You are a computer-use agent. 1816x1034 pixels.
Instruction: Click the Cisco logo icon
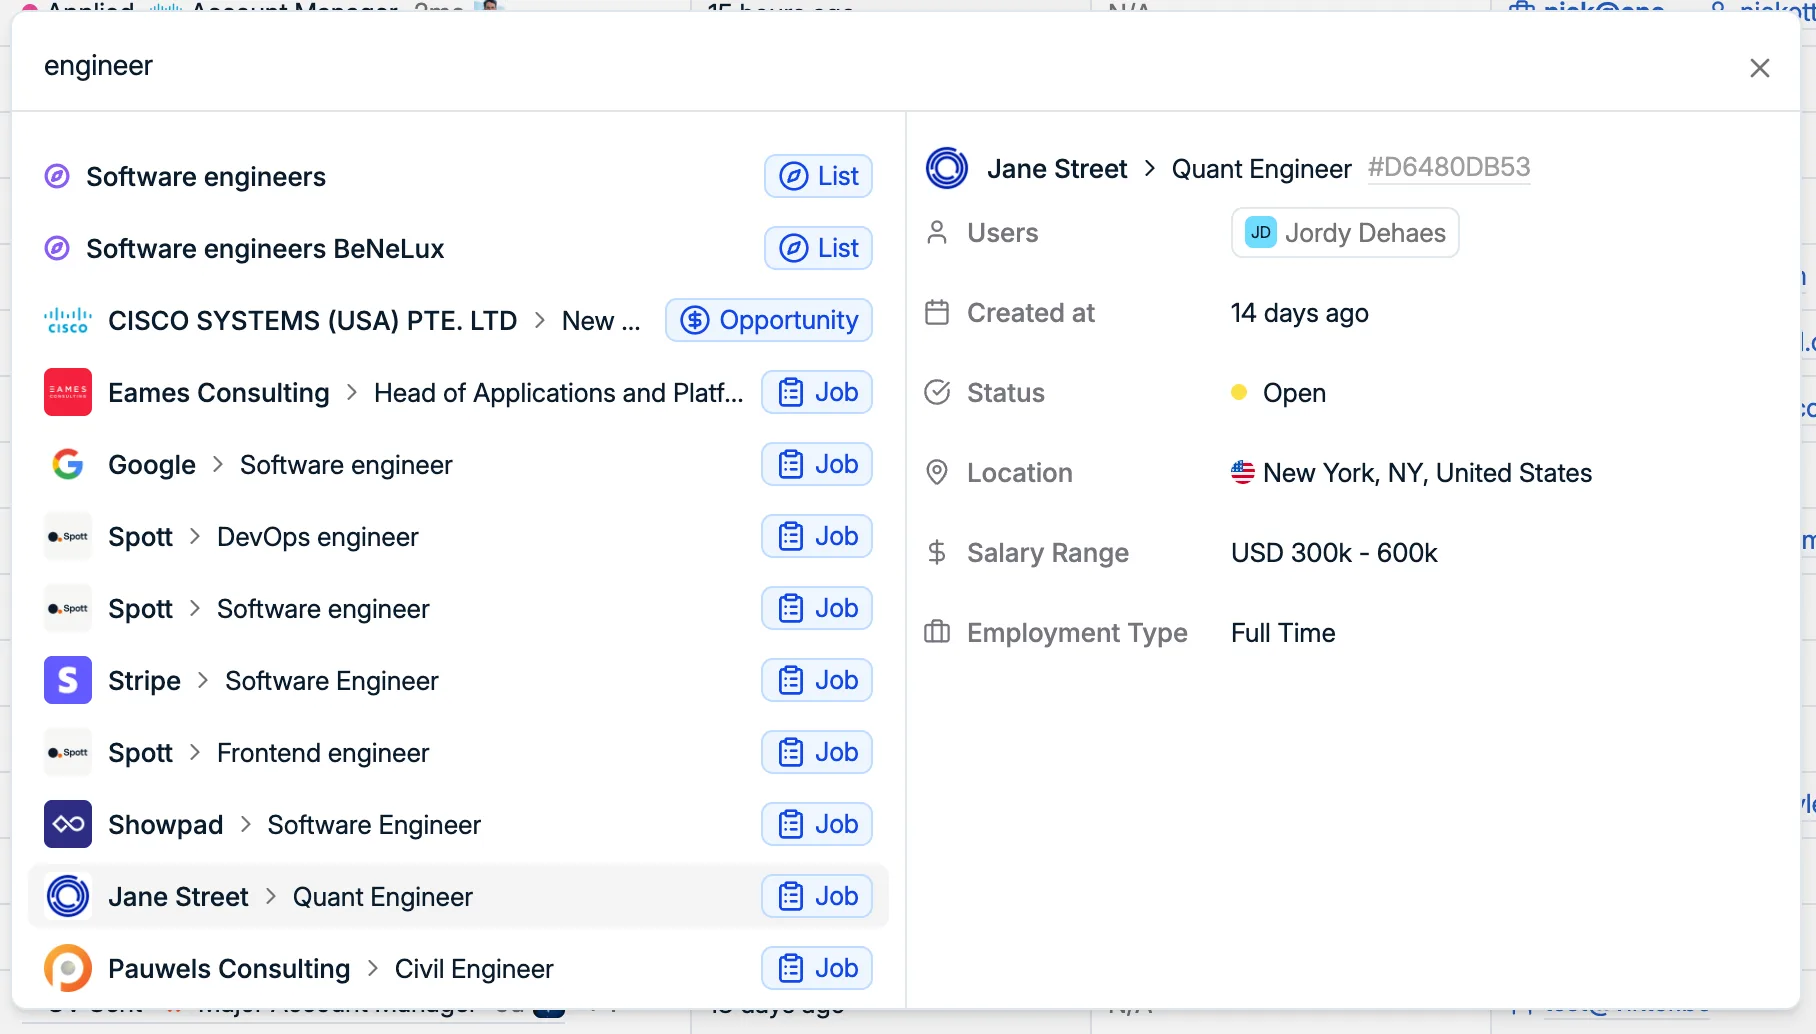pyautogui.click(x=68, y=321)
